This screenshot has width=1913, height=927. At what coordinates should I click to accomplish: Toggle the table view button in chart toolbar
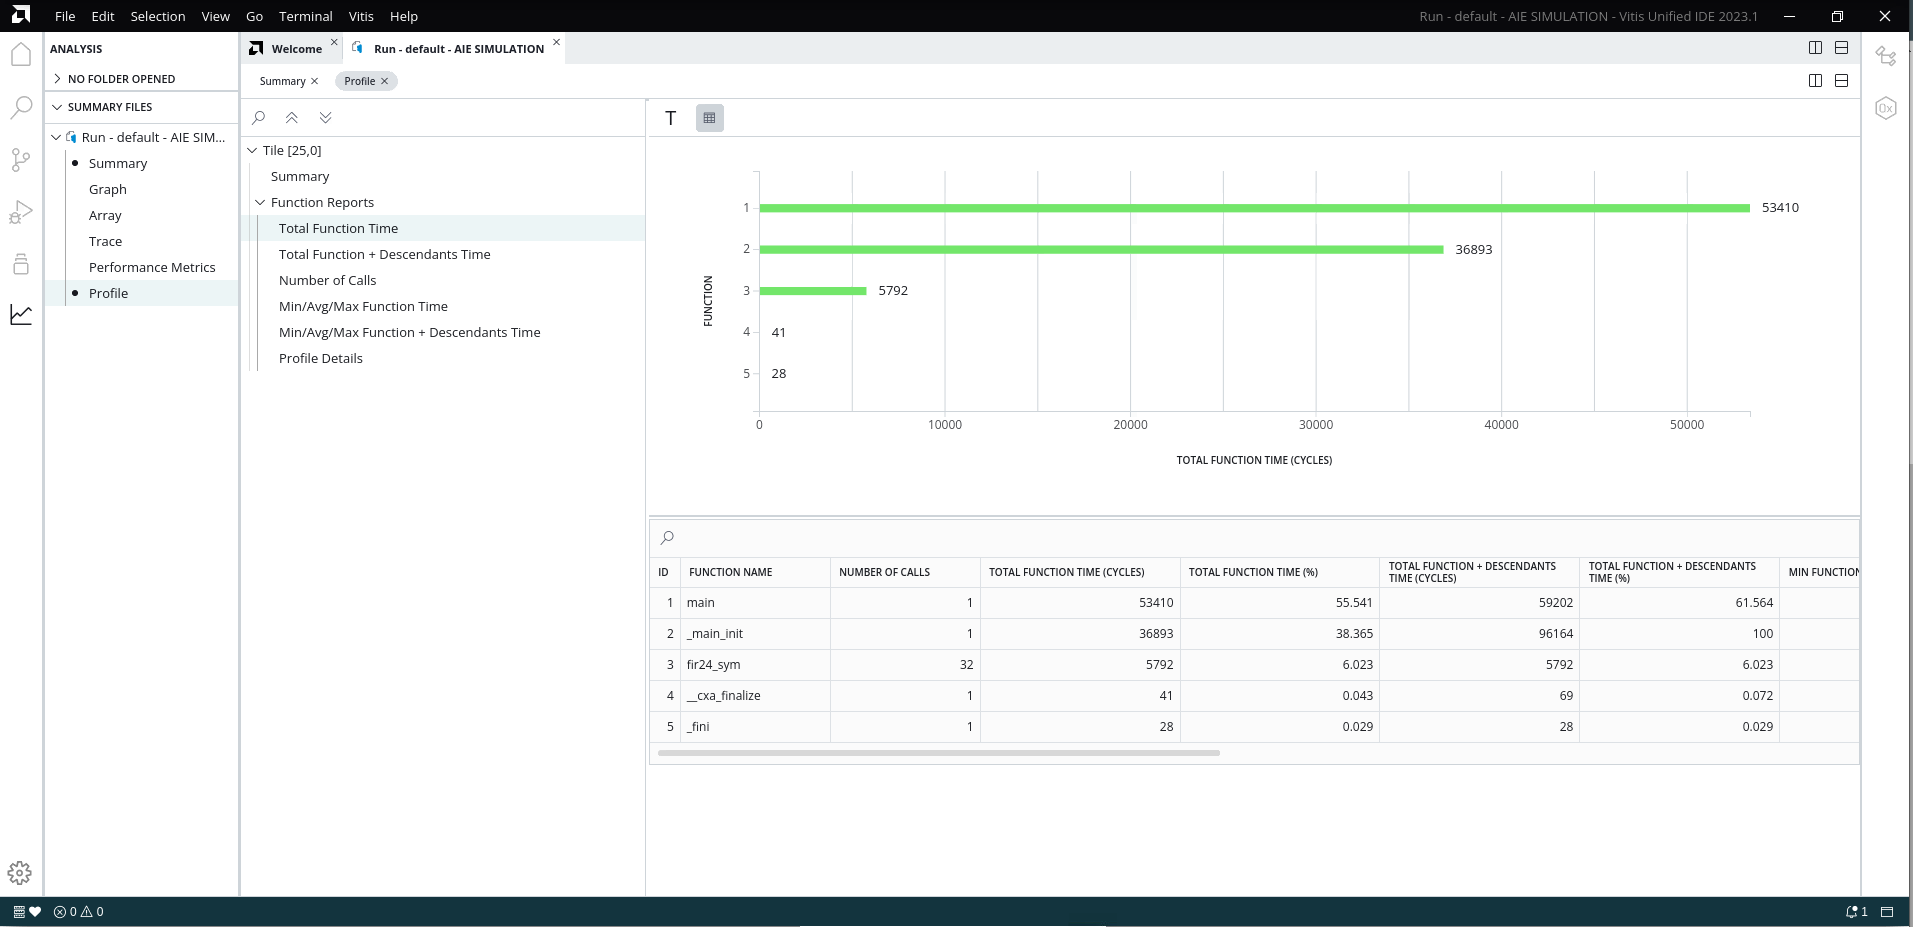pyautogui.click(x=710, y=118)
